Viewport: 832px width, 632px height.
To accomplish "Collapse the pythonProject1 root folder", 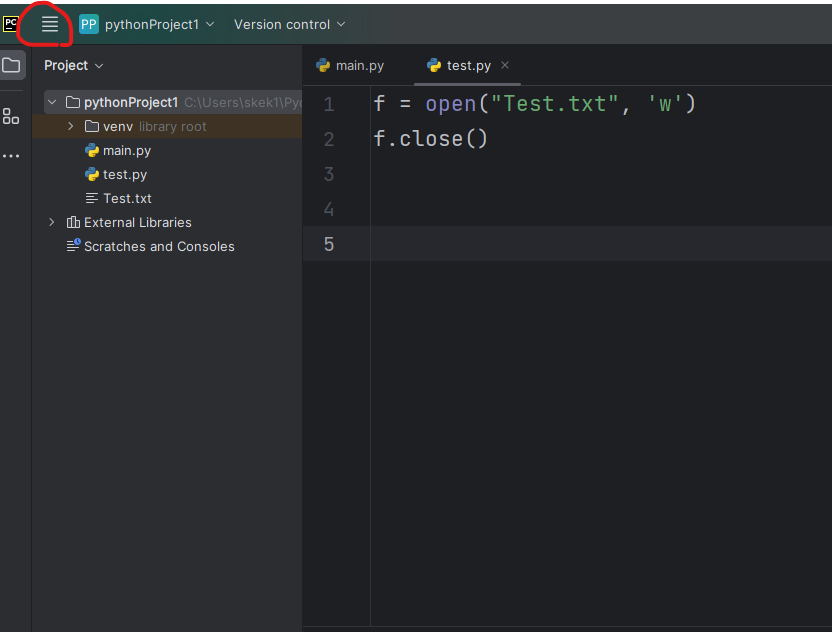I will (x=52, y=102).
